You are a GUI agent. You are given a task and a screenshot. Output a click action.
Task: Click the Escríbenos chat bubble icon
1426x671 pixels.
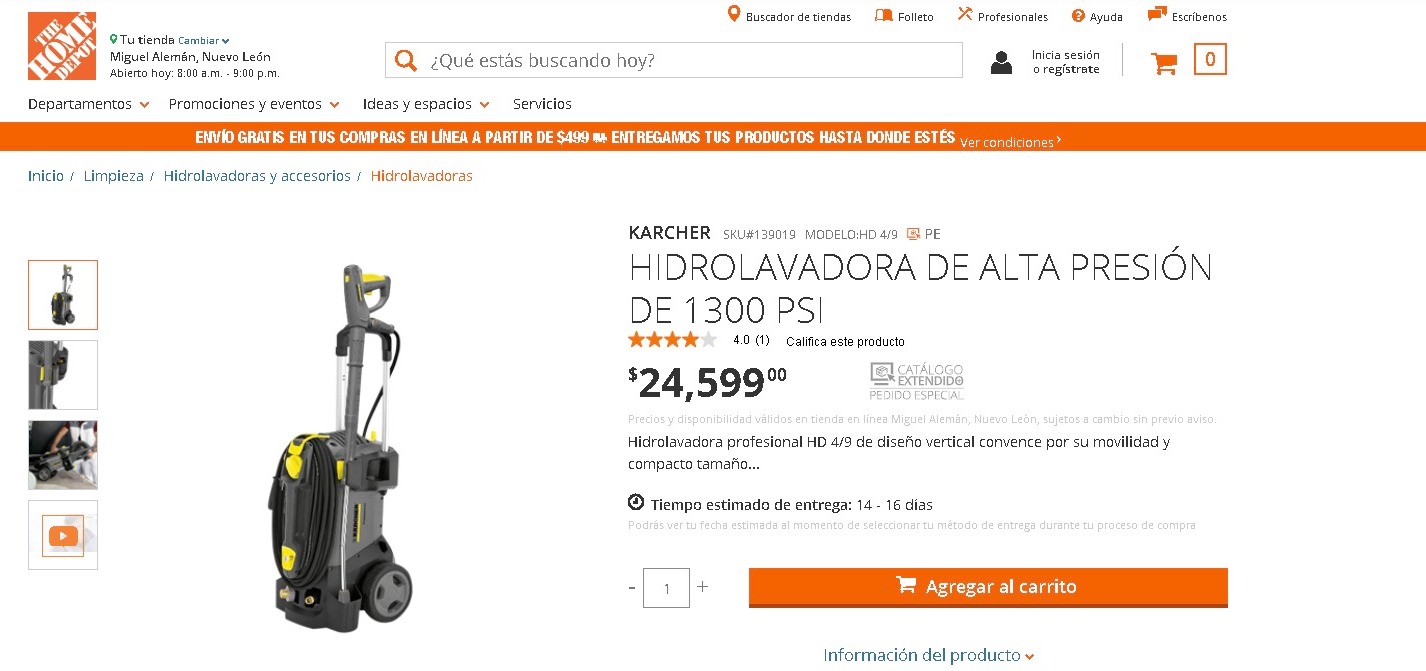click(1157, 14)
